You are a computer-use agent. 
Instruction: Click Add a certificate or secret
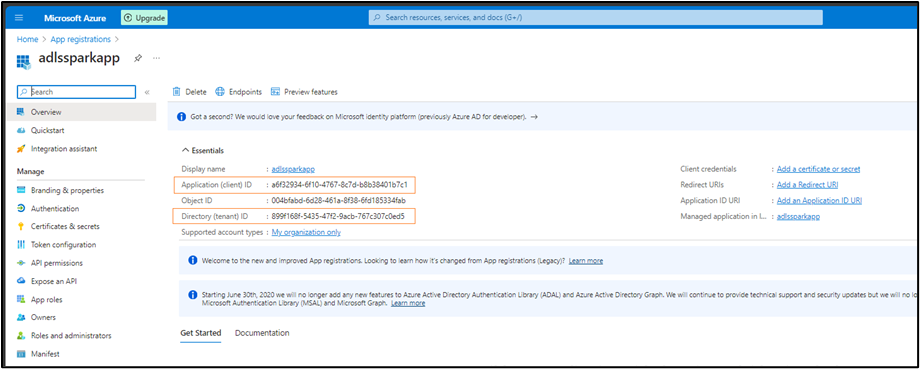(818, 169)
